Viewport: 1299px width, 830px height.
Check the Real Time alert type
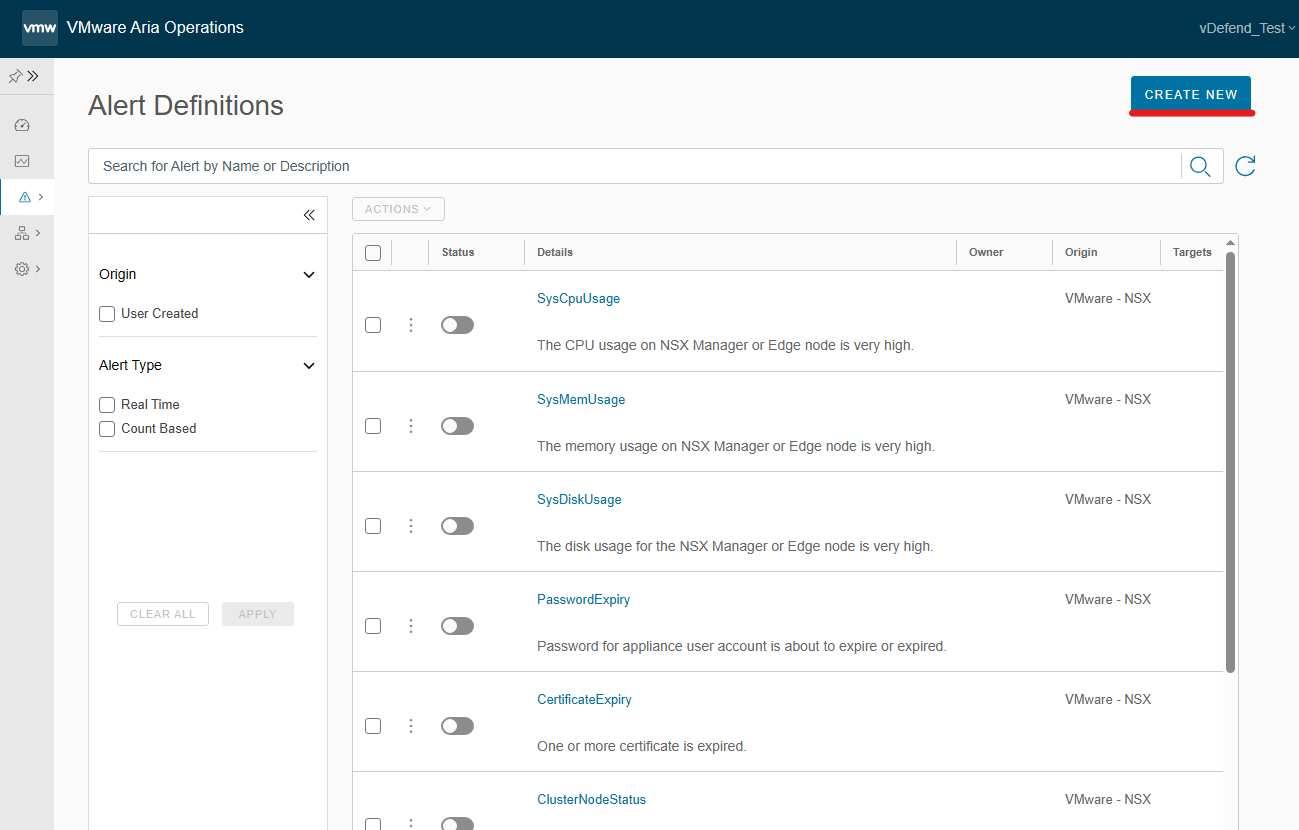[107, 405]
